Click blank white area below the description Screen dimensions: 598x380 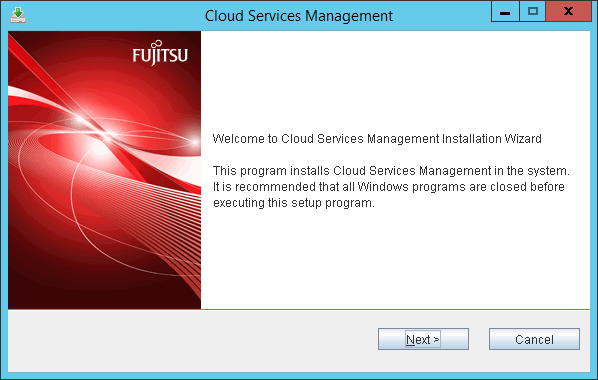click(x=395, y=259)
